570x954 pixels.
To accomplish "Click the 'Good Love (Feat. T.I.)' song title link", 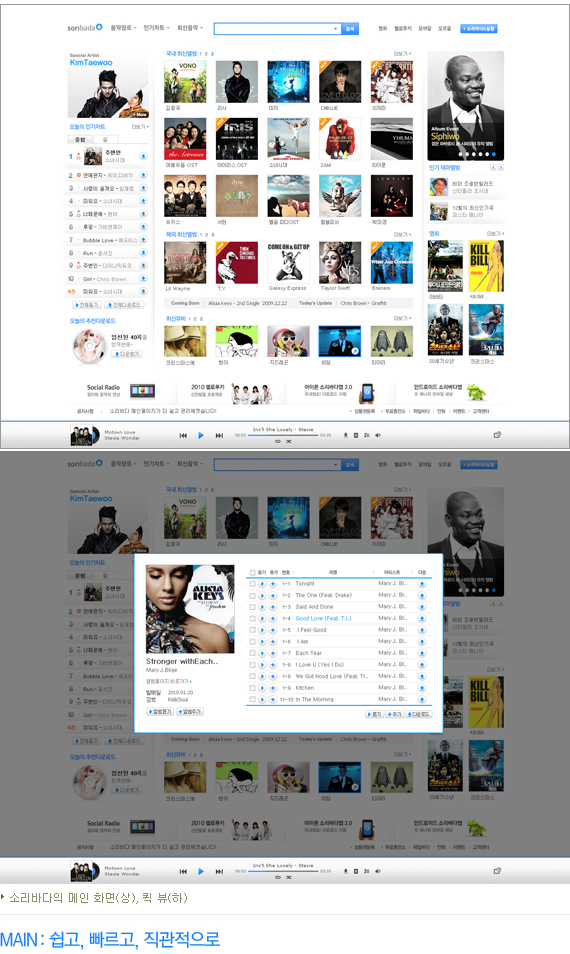I will click(x=324, y=618).
